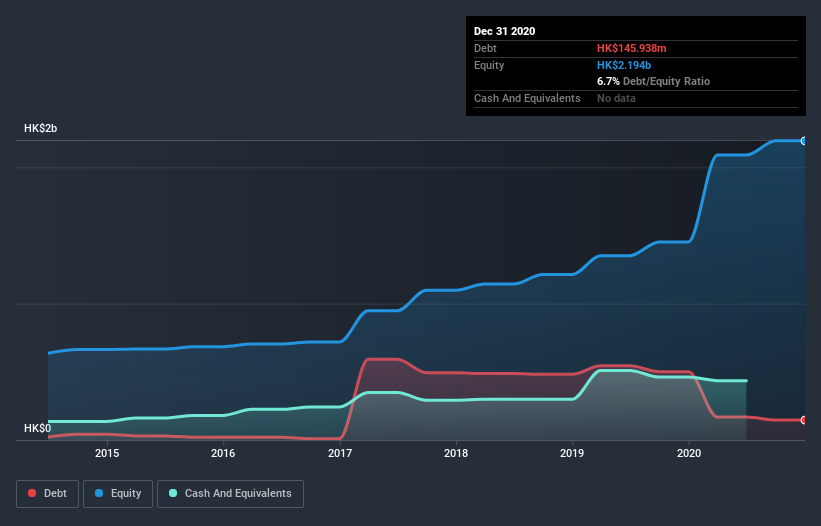
Task: Click the No data cash value
Action: [616, 98]
